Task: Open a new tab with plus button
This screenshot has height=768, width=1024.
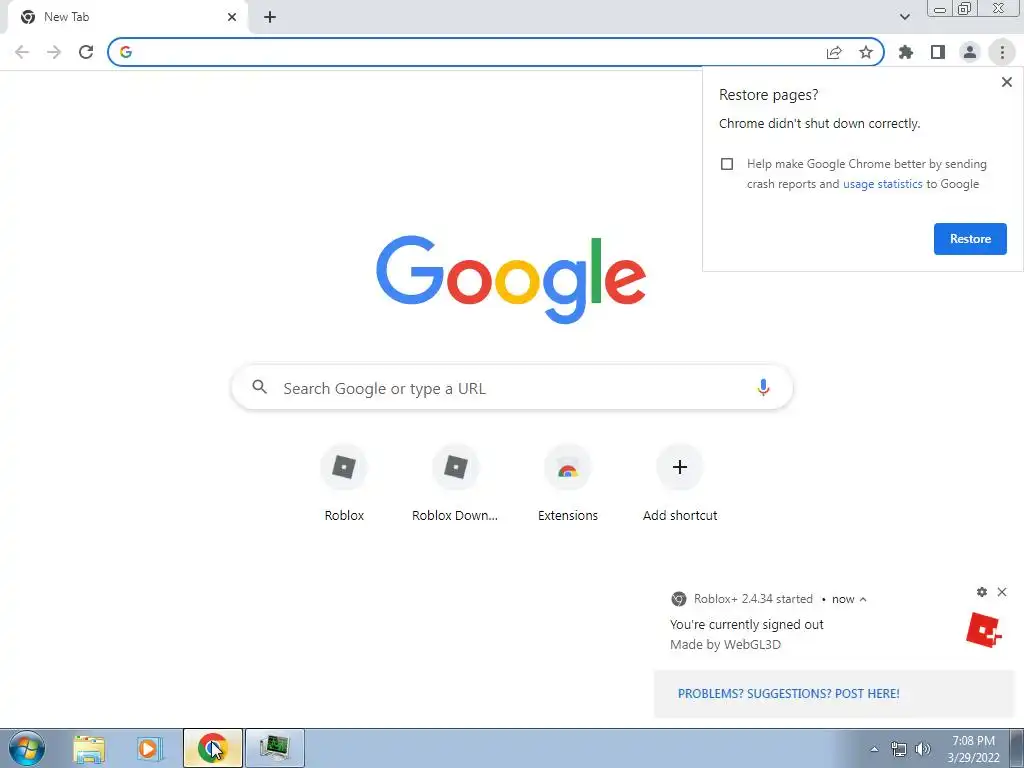Action: (x=270, y=17)
